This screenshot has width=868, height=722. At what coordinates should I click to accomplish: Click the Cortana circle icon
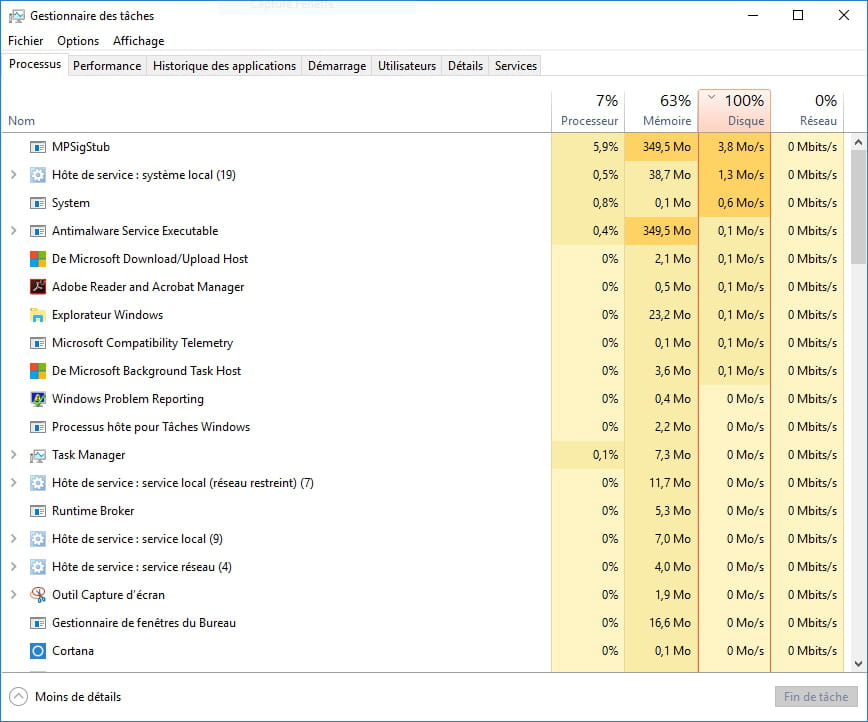[x=38, y=651]
